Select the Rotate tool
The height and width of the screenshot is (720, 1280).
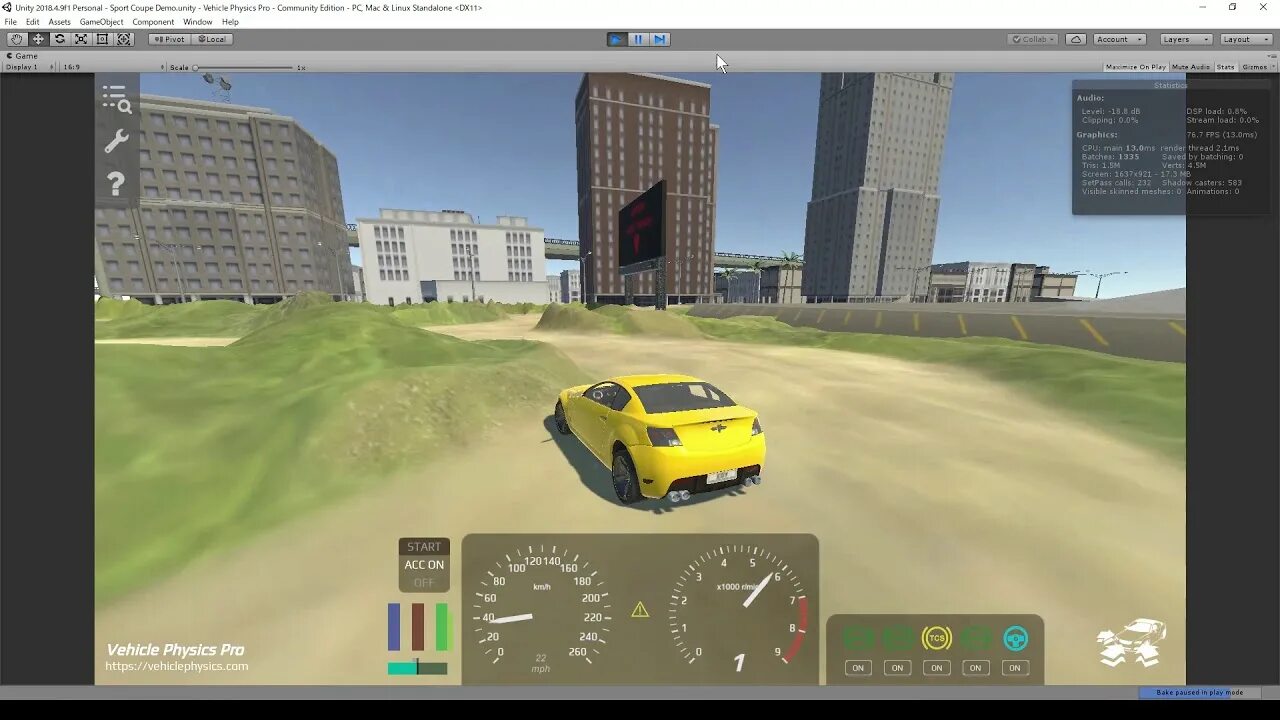[x=59, y=39]
